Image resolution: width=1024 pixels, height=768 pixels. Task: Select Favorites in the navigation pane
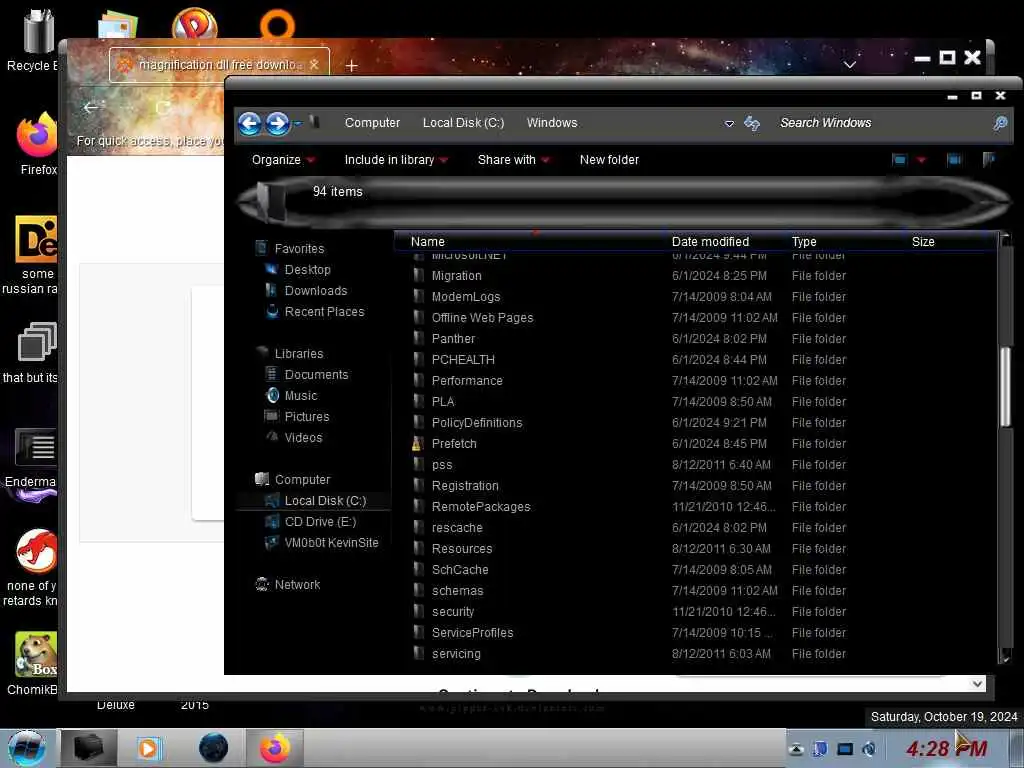point(299,249)
